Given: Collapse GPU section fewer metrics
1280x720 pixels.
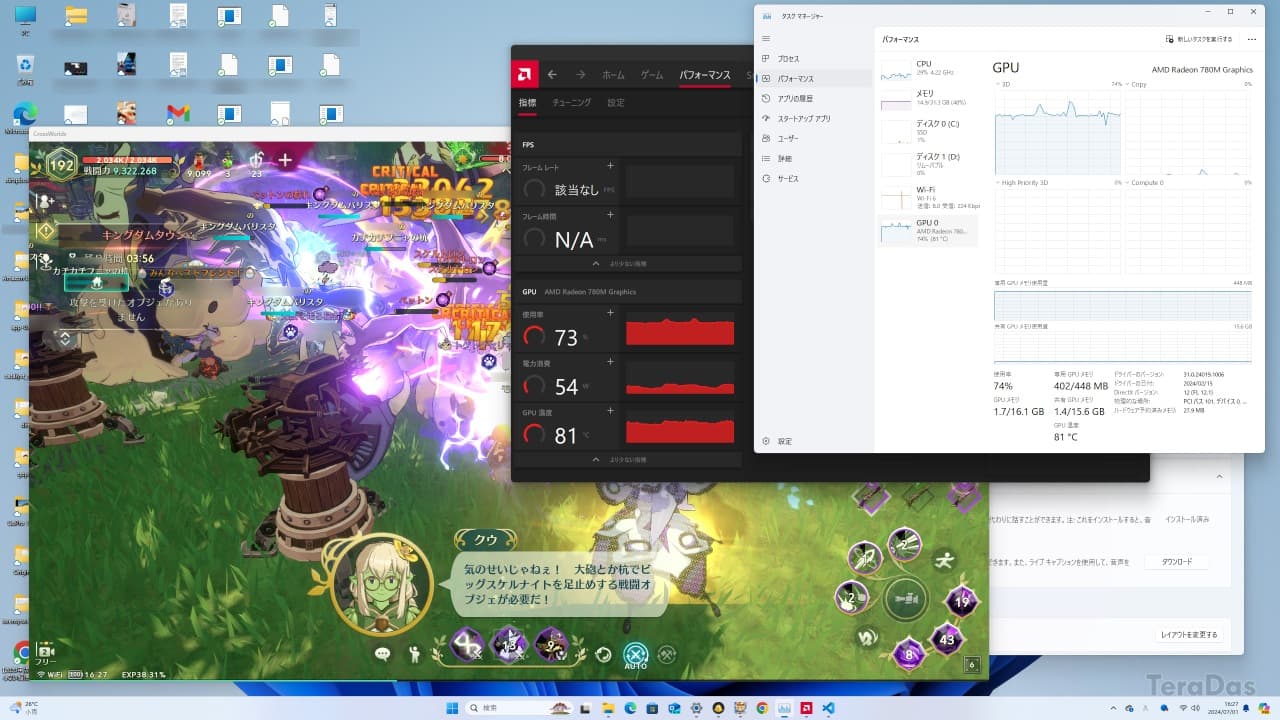Looking at the screenshot, I should click(627, 460).
